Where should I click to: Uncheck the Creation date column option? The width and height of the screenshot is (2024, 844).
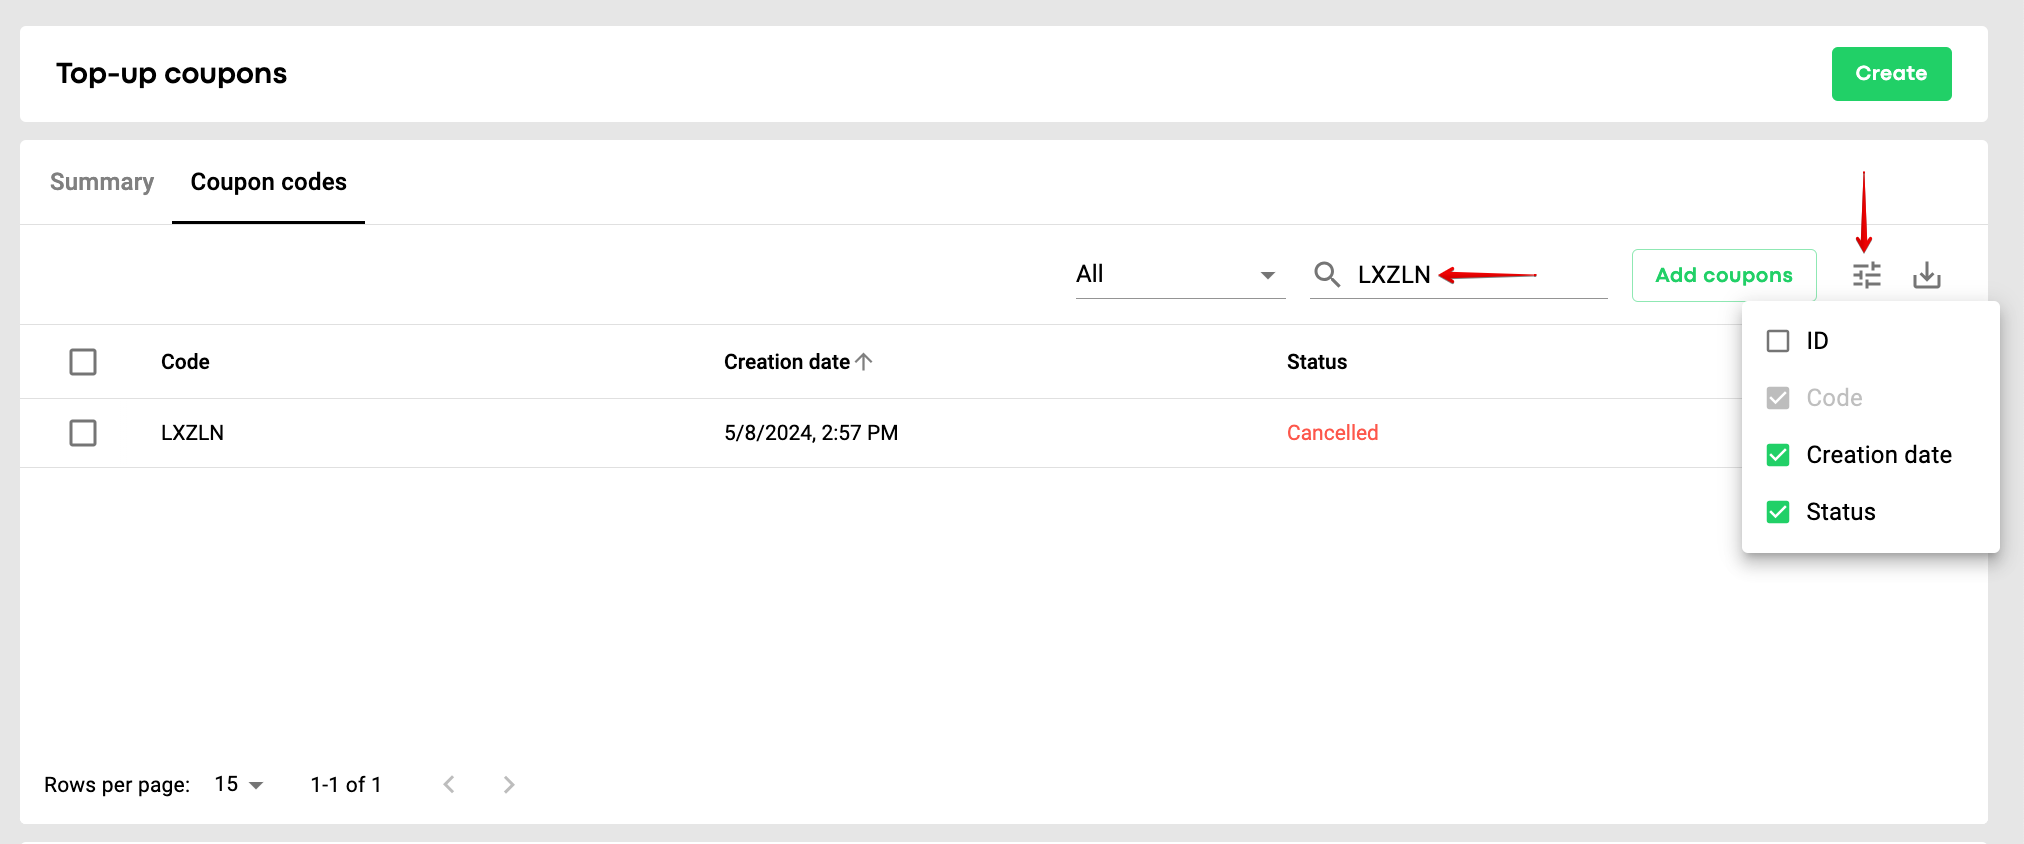click(1778, 455)
